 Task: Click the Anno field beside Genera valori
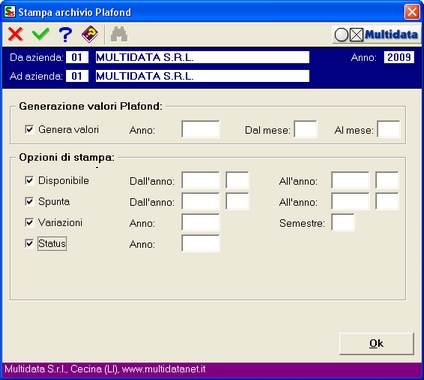pos(200,129)
